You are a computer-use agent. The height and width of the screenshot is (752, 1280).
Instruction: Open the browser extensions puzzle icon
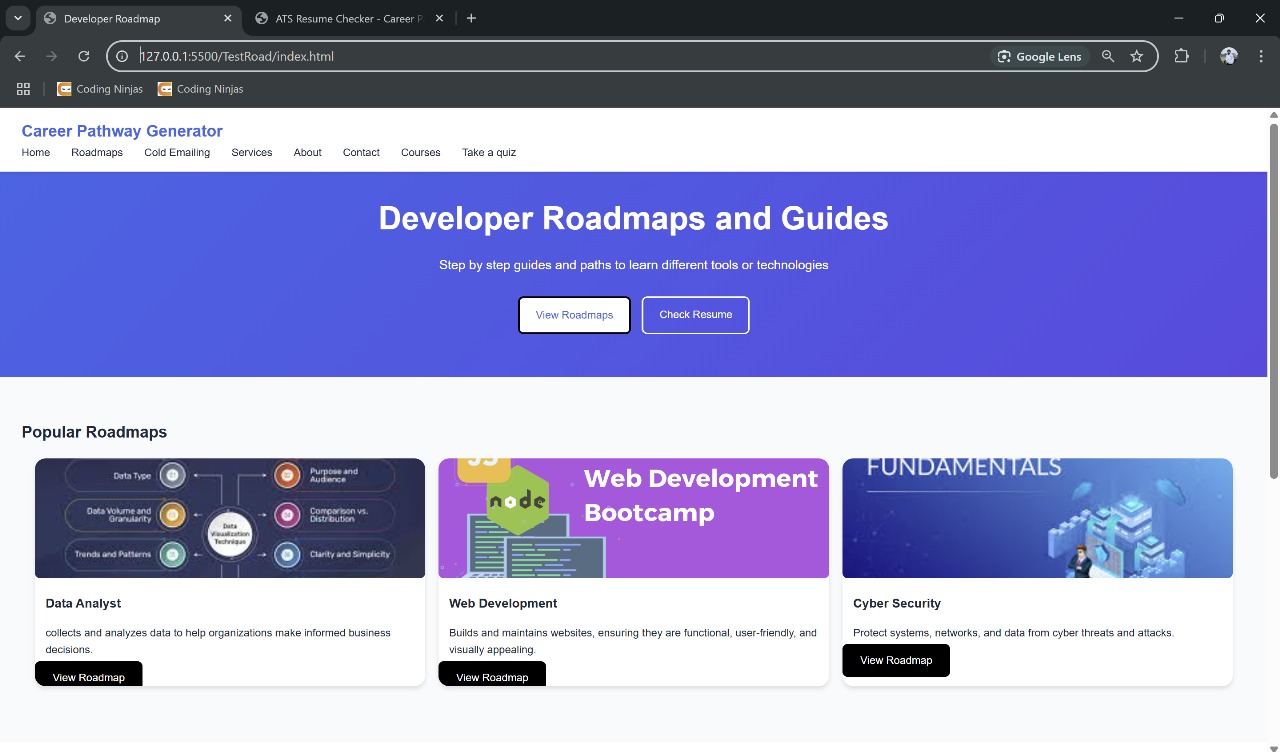(x=1181, y=56)
